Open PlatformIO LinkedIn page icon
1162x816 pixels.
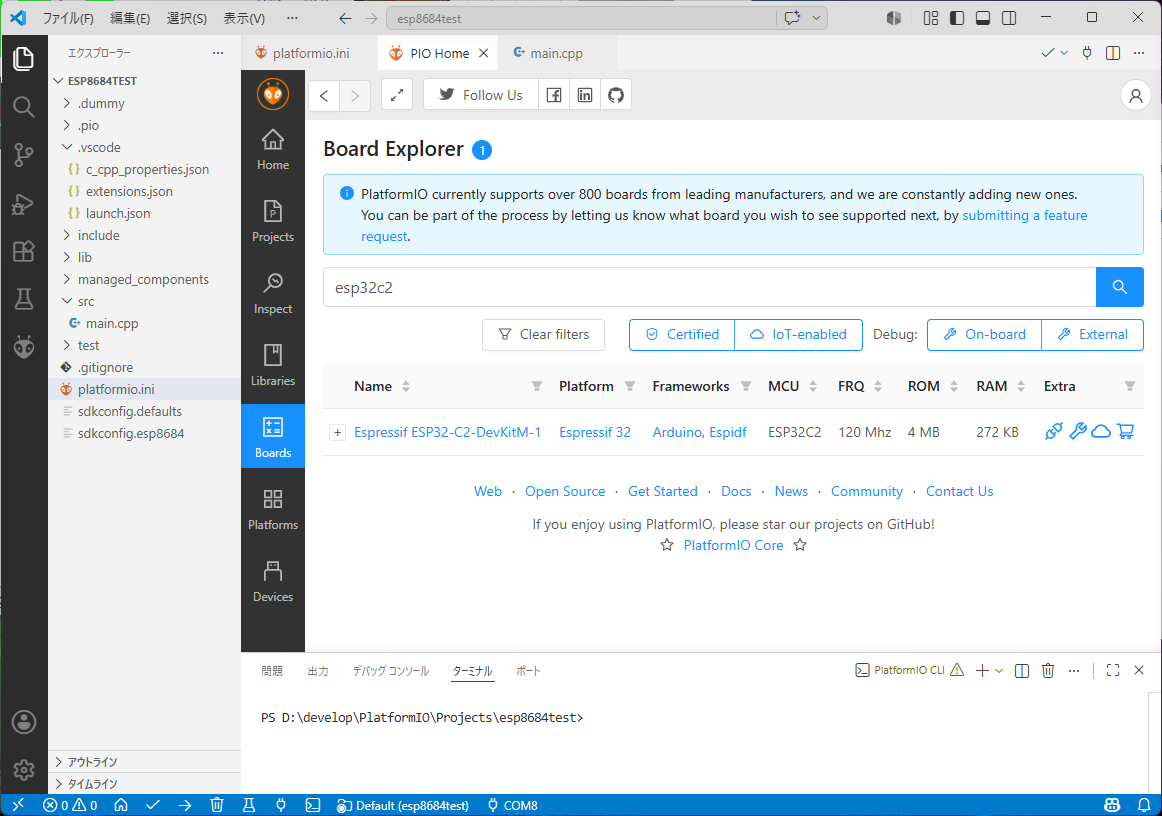[x=585, y=95]
